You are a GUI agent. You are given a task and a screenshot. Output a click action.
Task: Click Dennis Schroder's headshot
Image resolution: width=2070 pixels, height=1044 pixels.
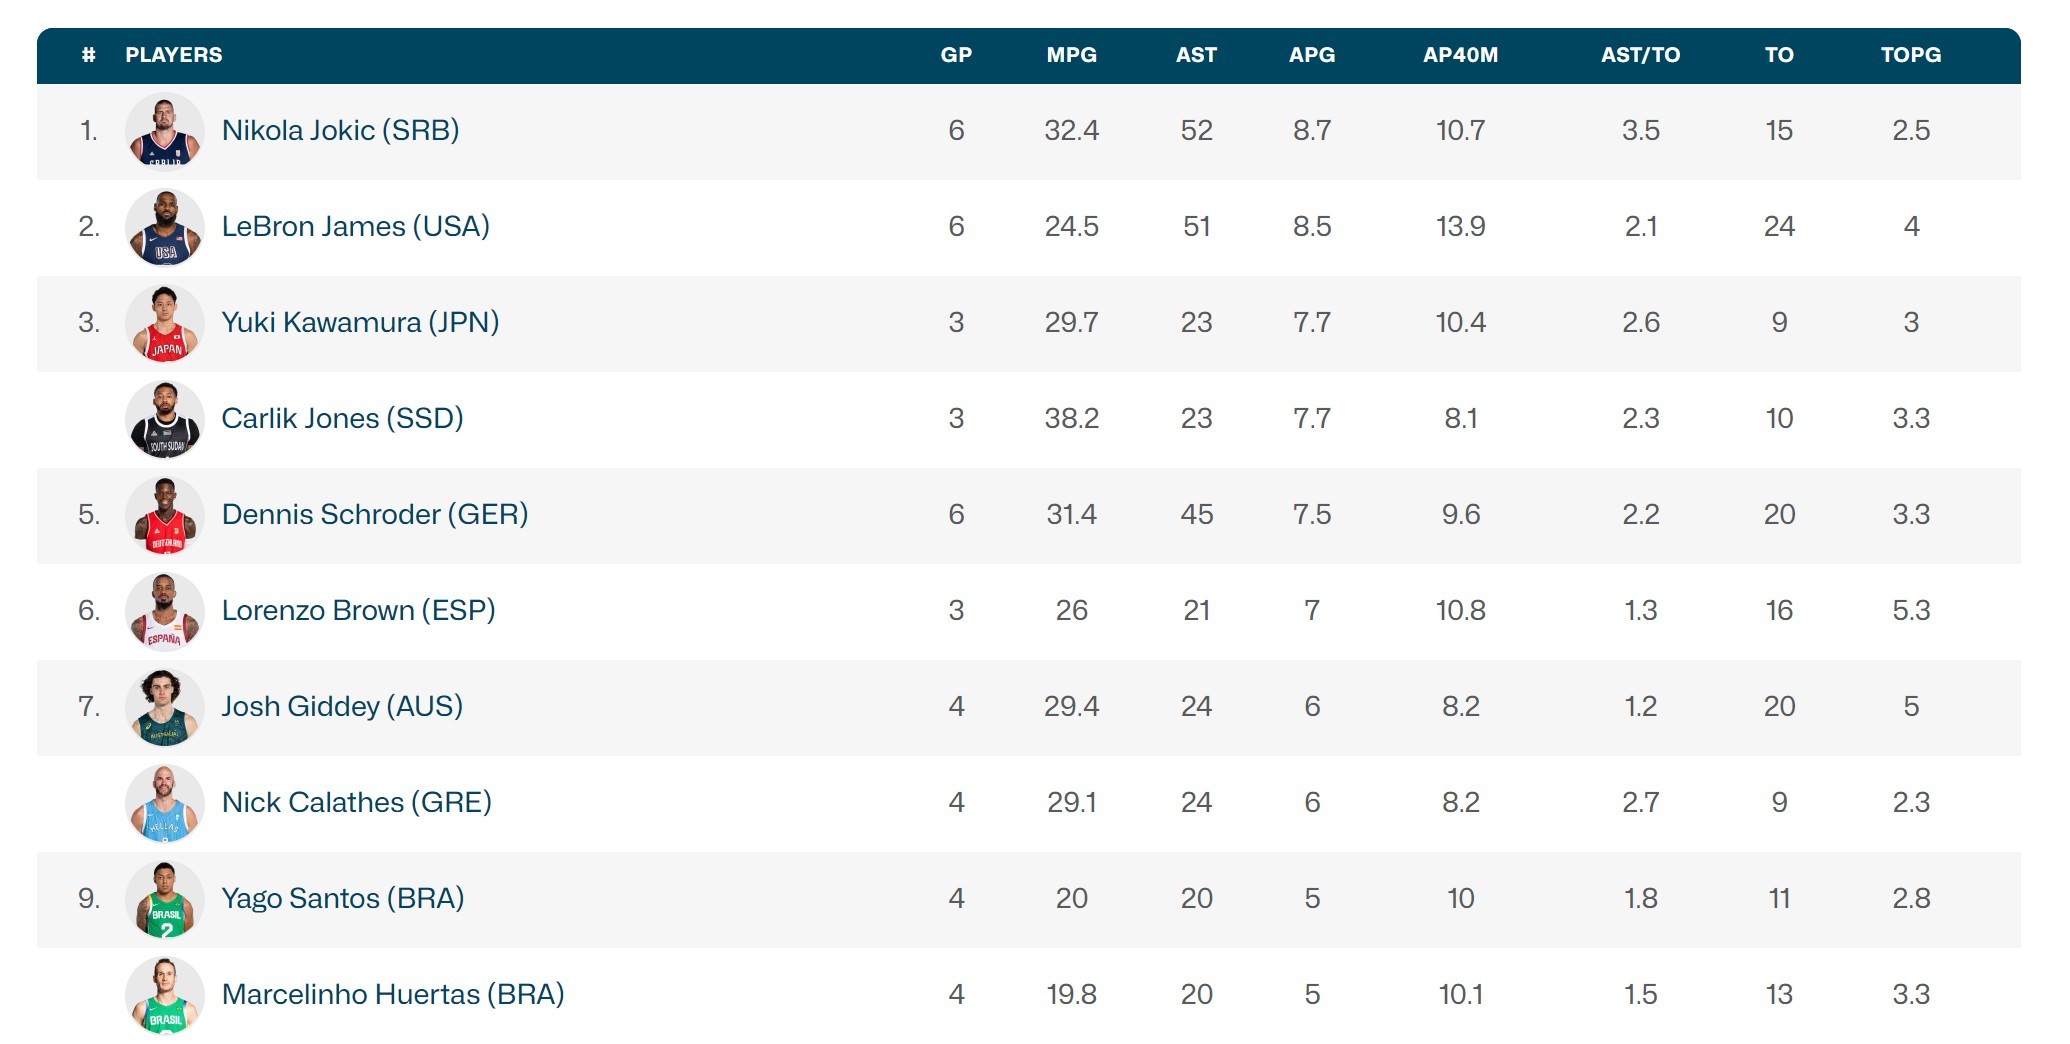[x=165, y=516]
